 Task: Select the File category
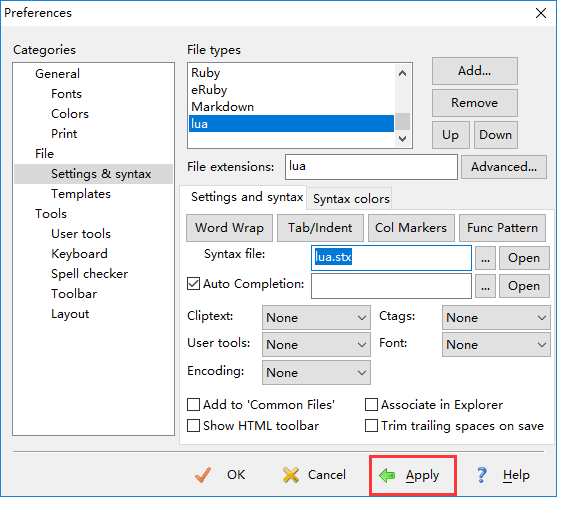pos(44,154)
